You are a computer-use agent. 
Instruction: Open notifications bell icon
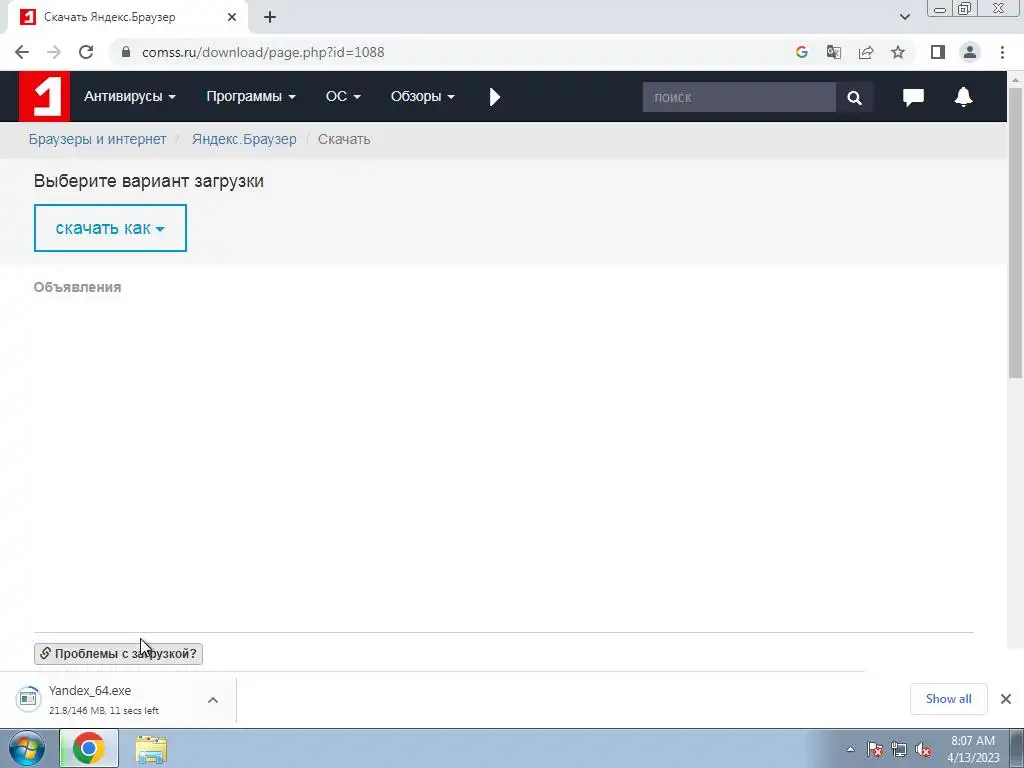(x=963, y=97)
